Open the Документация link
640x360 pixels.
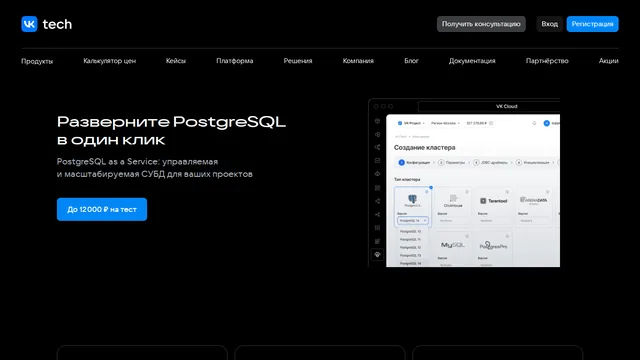point(472,61)
